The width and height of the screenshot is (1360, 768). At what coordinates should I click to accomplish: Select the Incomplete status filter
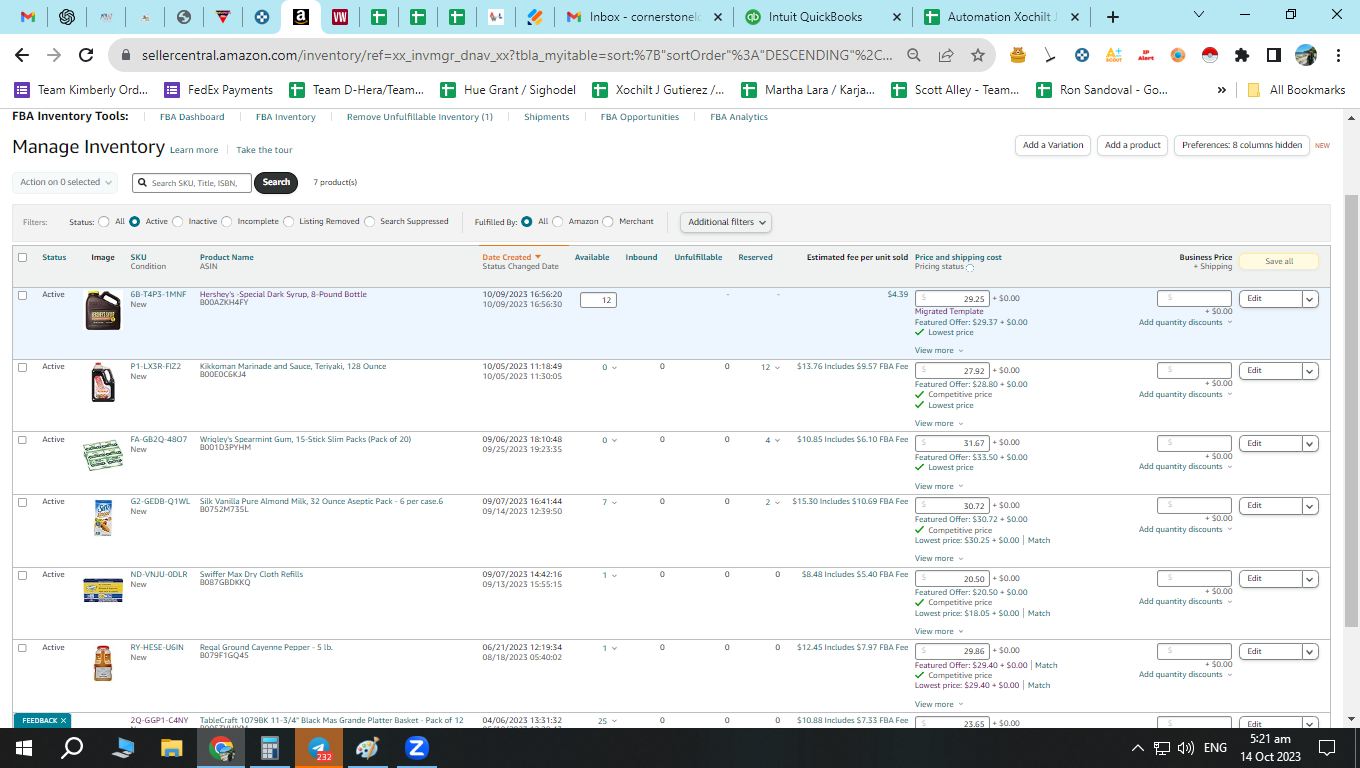click(x=227, y=222)
